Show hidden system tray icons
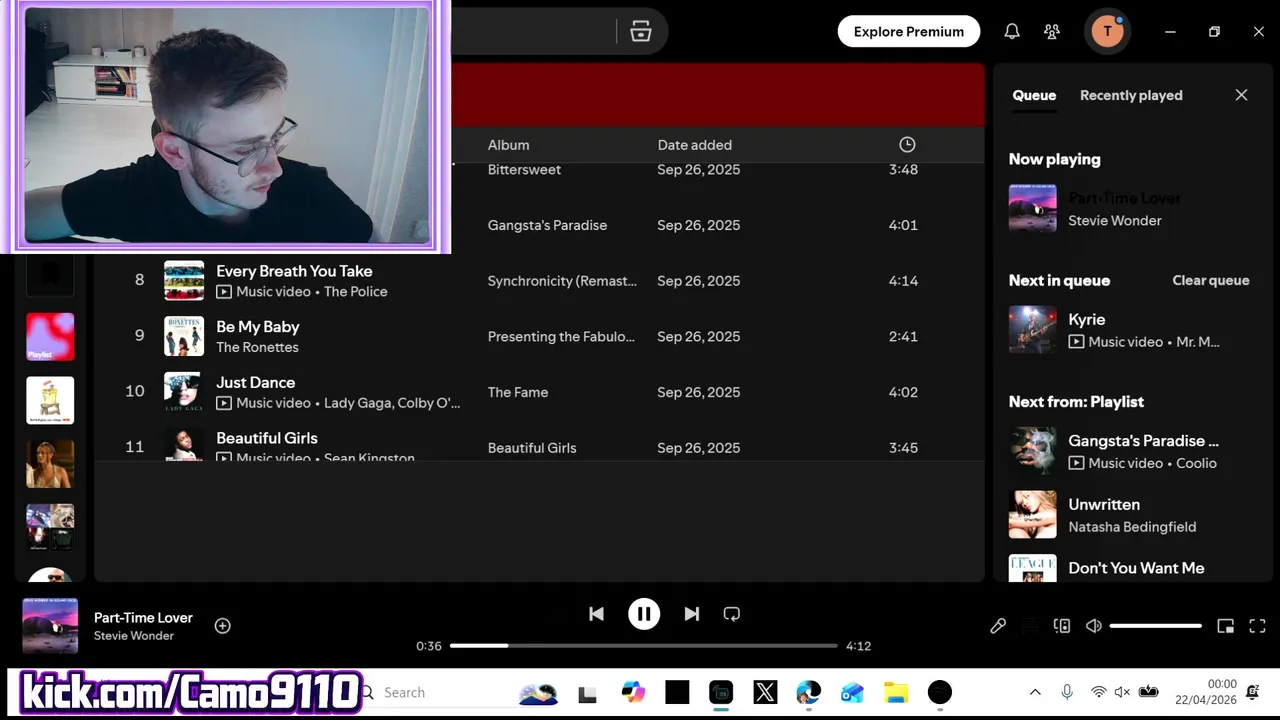The width and height of the screenshot is (1280, 720). tap(1035, 692)
